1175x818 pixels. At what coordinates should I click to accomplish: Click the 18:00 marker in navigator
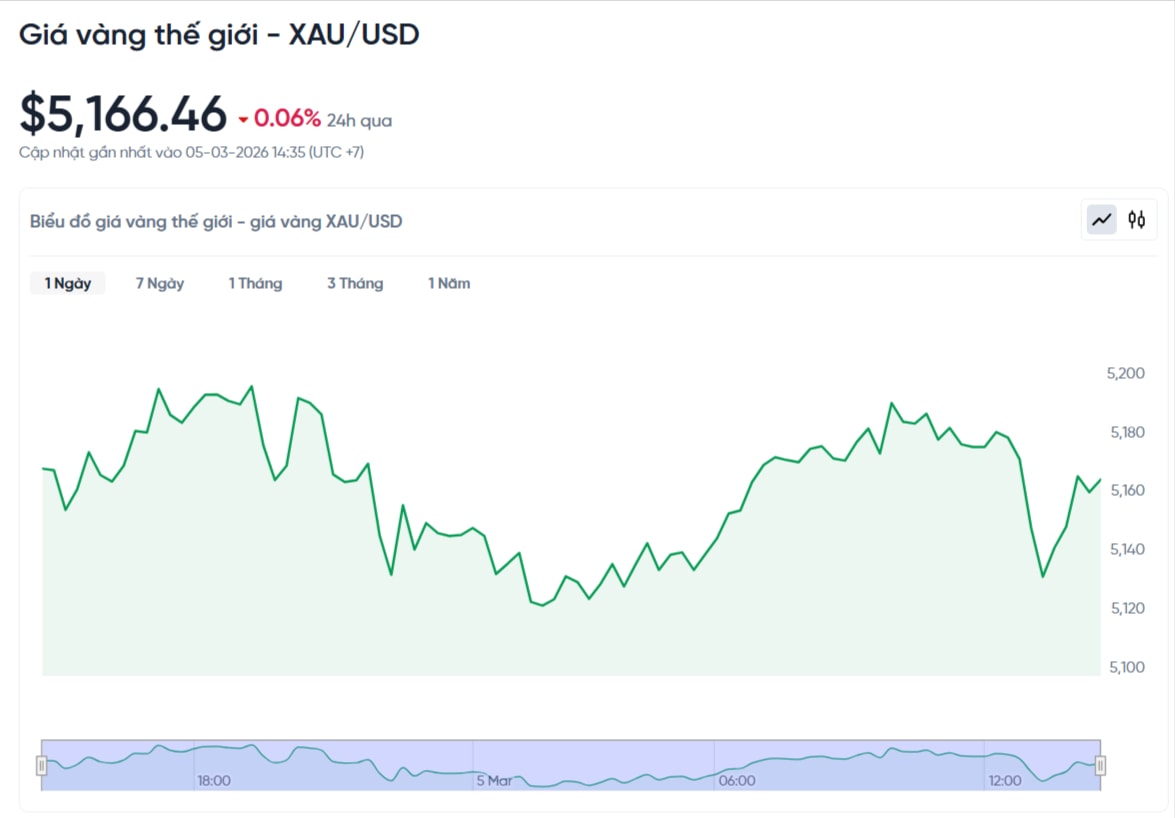[214, 780]
